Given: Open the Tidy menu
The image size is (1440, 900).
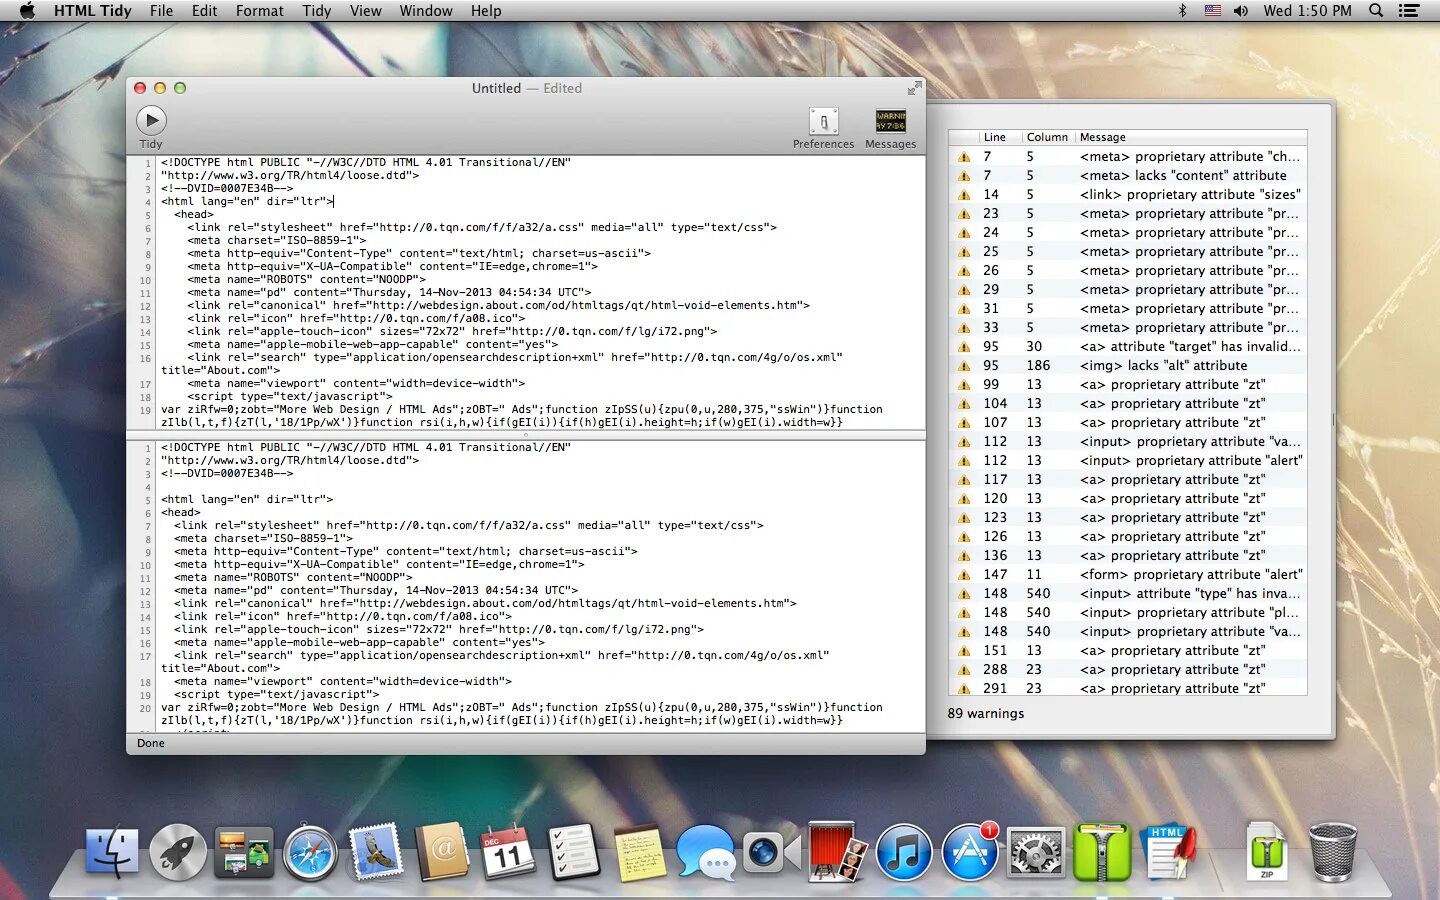Looking at the screenshot, I should [316, 10].
